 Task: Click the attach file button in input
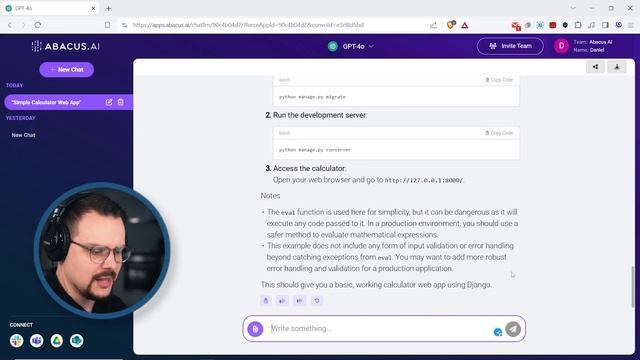[256, 329]
